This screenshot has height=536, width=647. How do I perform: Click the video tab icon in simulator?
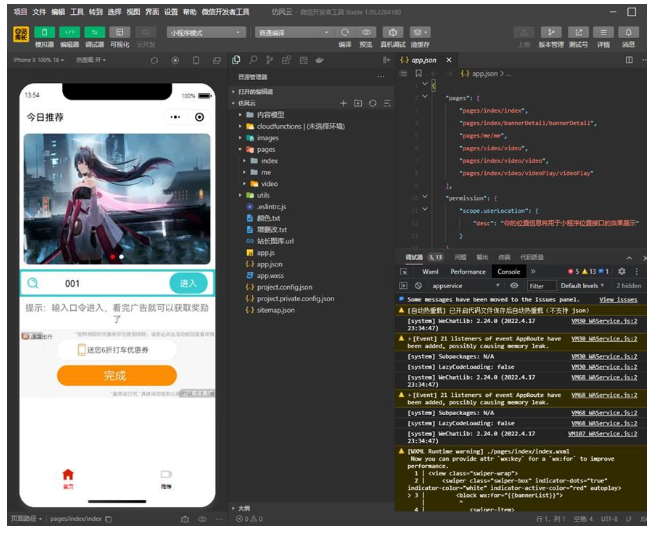[166, 478]
